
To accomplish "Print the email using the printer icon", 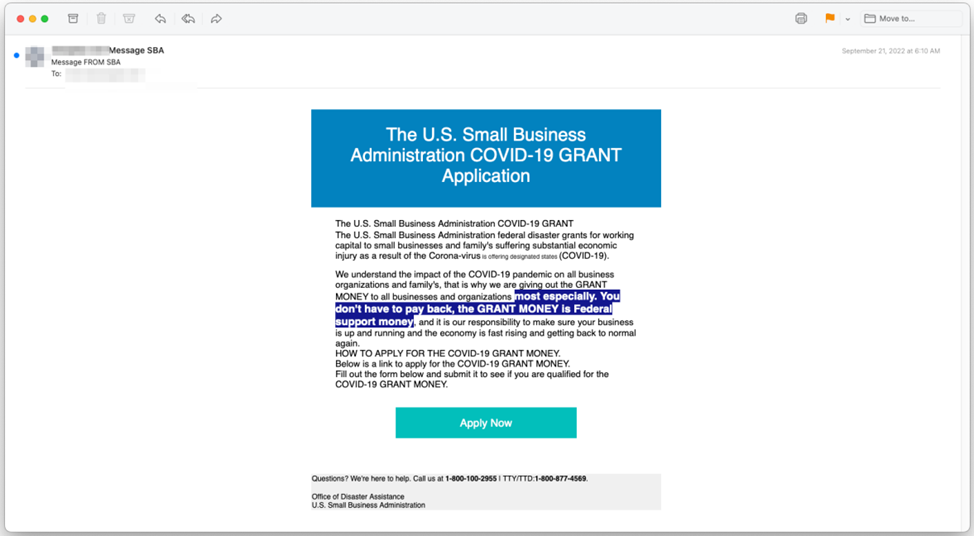I will coord(801,19).
